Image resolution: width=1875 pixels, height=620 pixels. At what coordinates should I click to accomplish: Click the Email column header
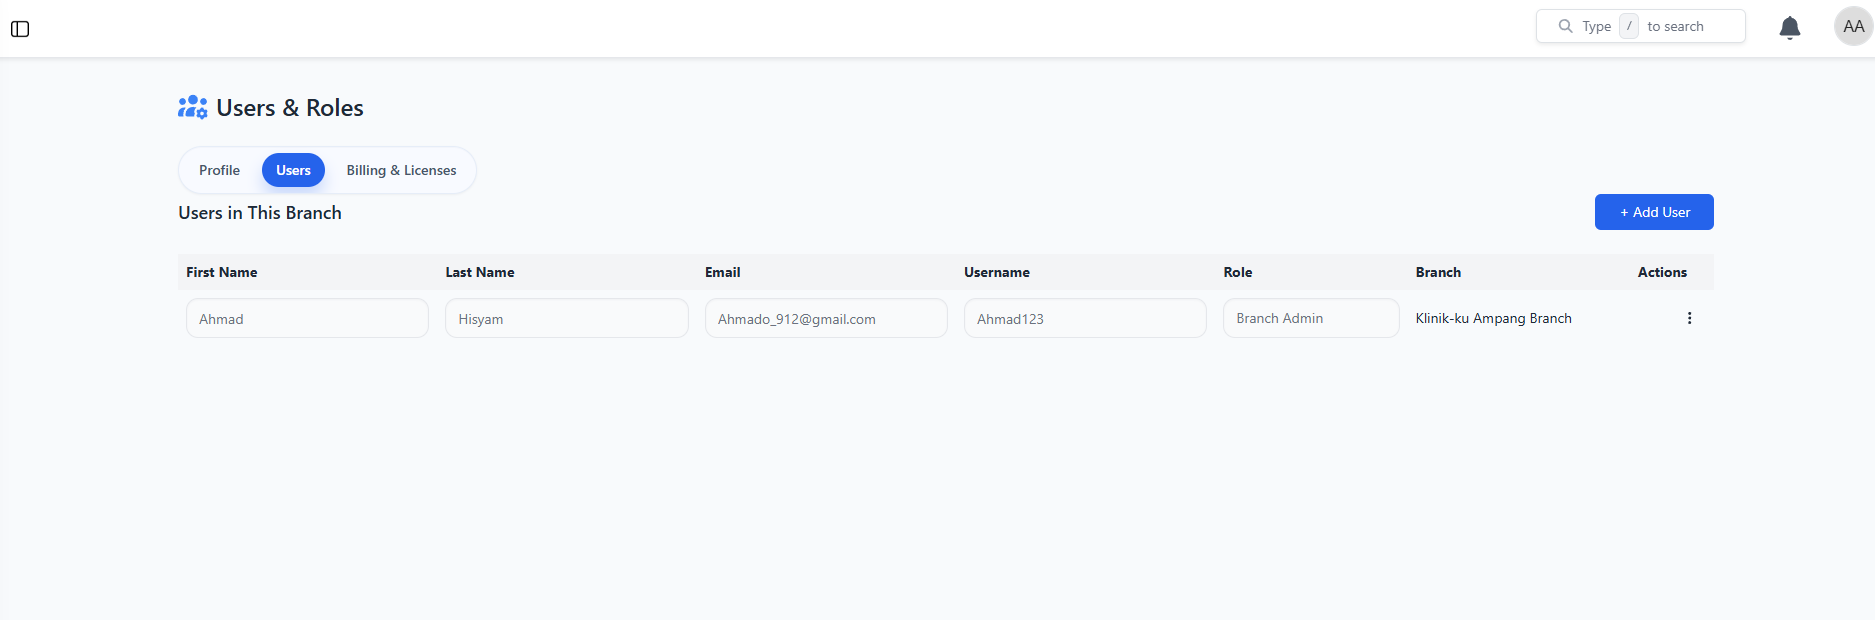tap(722, 272)
